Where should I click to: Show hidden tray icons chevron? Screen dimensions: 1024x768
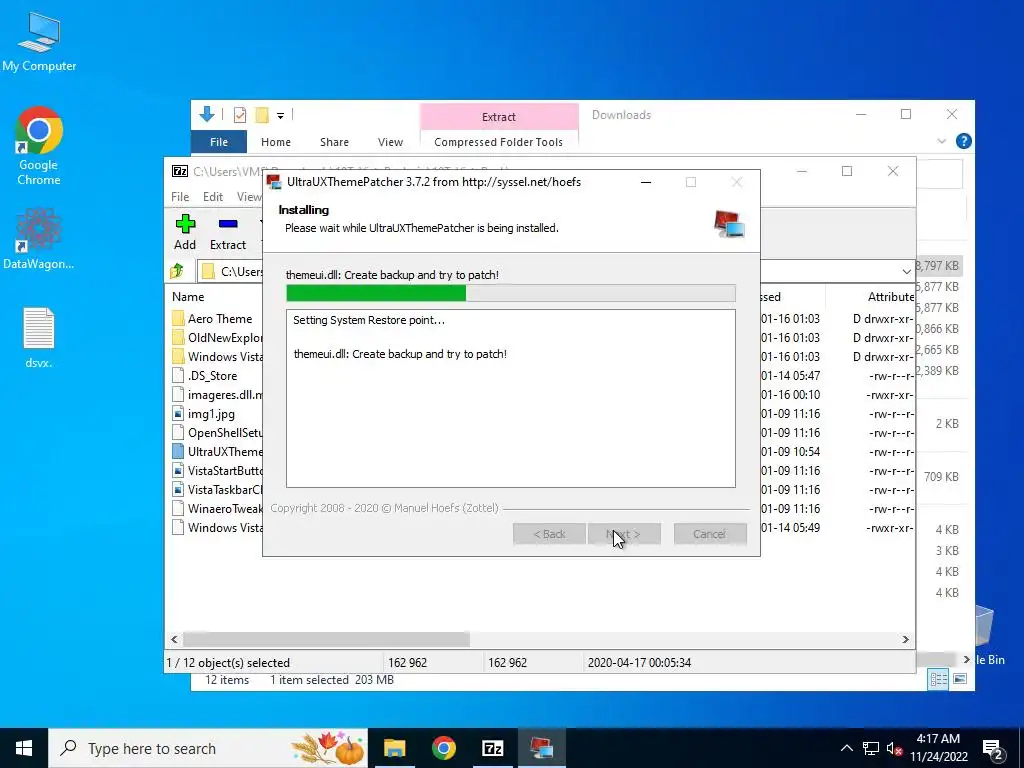click(x=846, y=749)
